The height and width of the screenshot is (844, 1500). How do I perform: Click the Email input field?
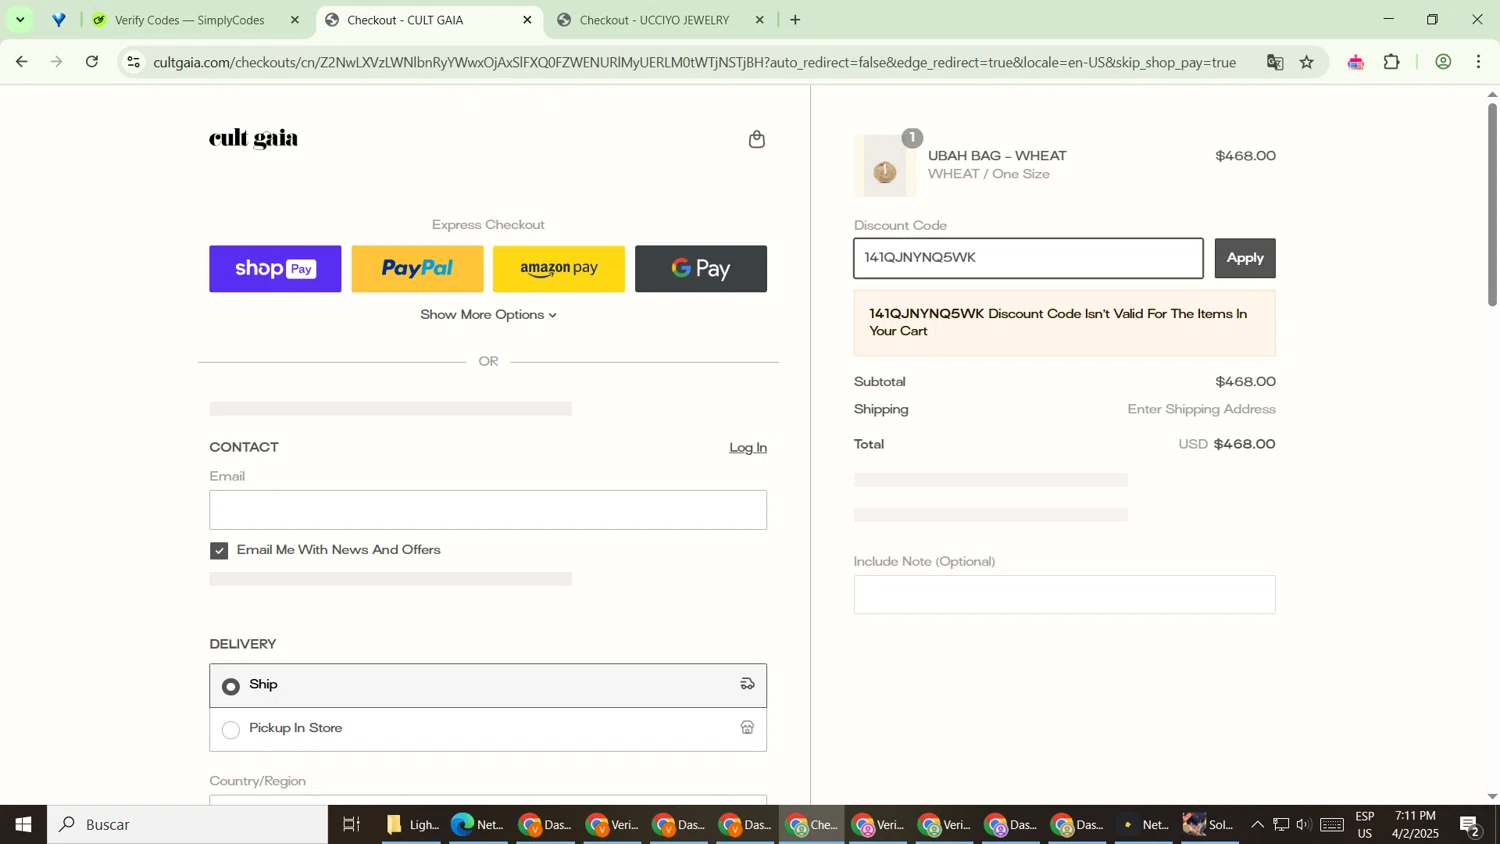(x=488, y=510)
